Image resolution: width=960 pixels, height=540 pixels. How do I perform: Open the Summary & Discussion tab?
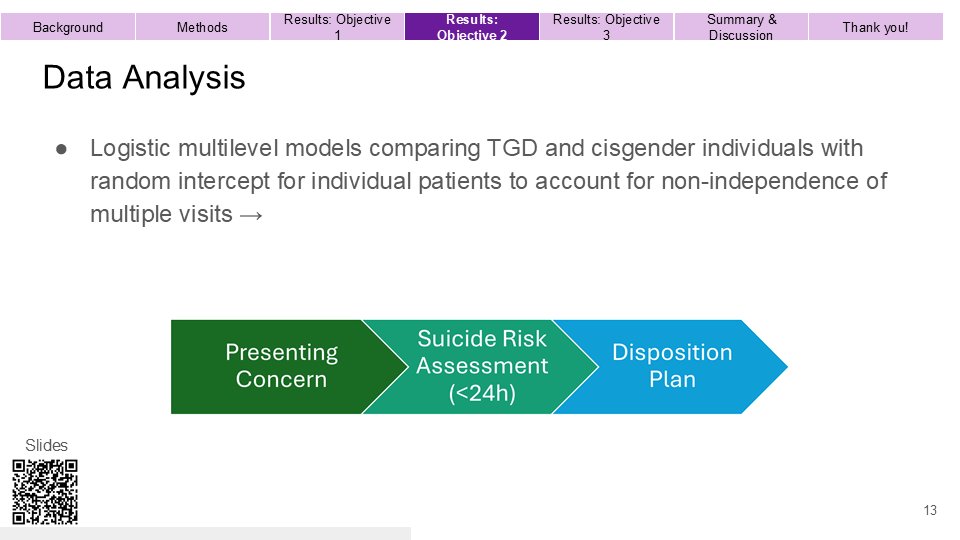(x=741, y=27)
